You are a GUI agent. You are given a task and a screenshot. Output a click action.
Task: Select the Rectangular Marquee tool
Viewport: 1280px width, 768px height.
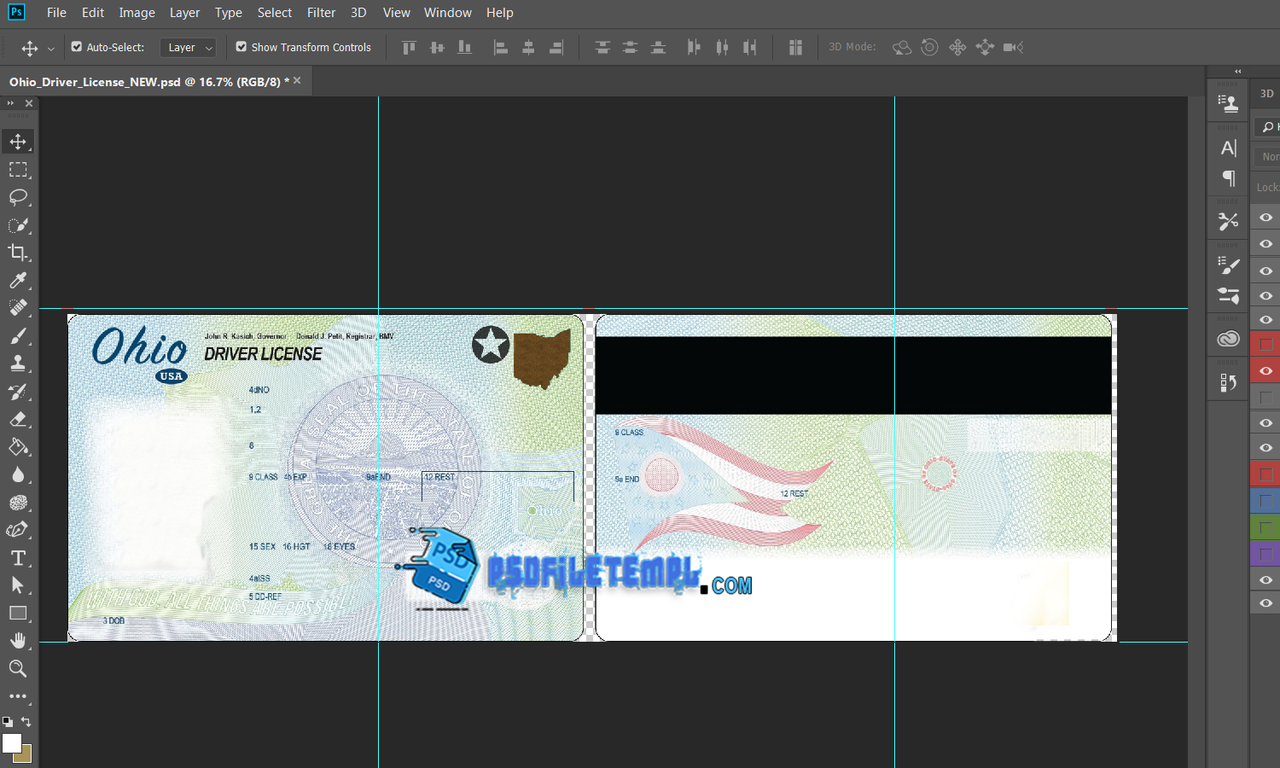pyautogui.click(x=18, y=169)
